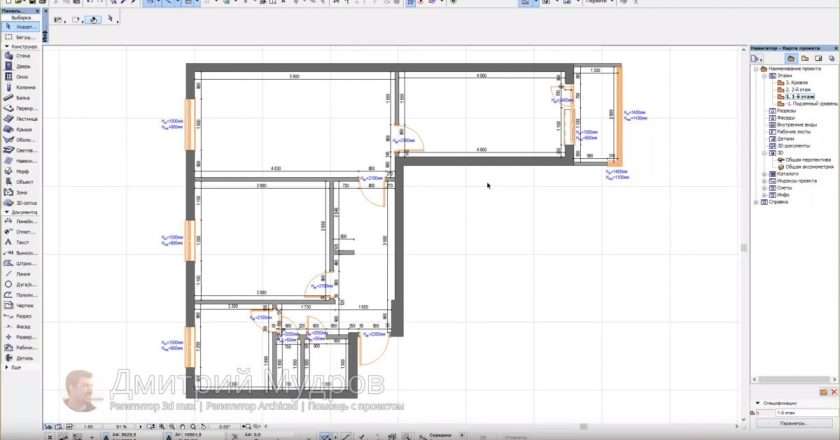Select the Beam (Балка) tool
Screen dimensions: 840x440
coord(20,98)
